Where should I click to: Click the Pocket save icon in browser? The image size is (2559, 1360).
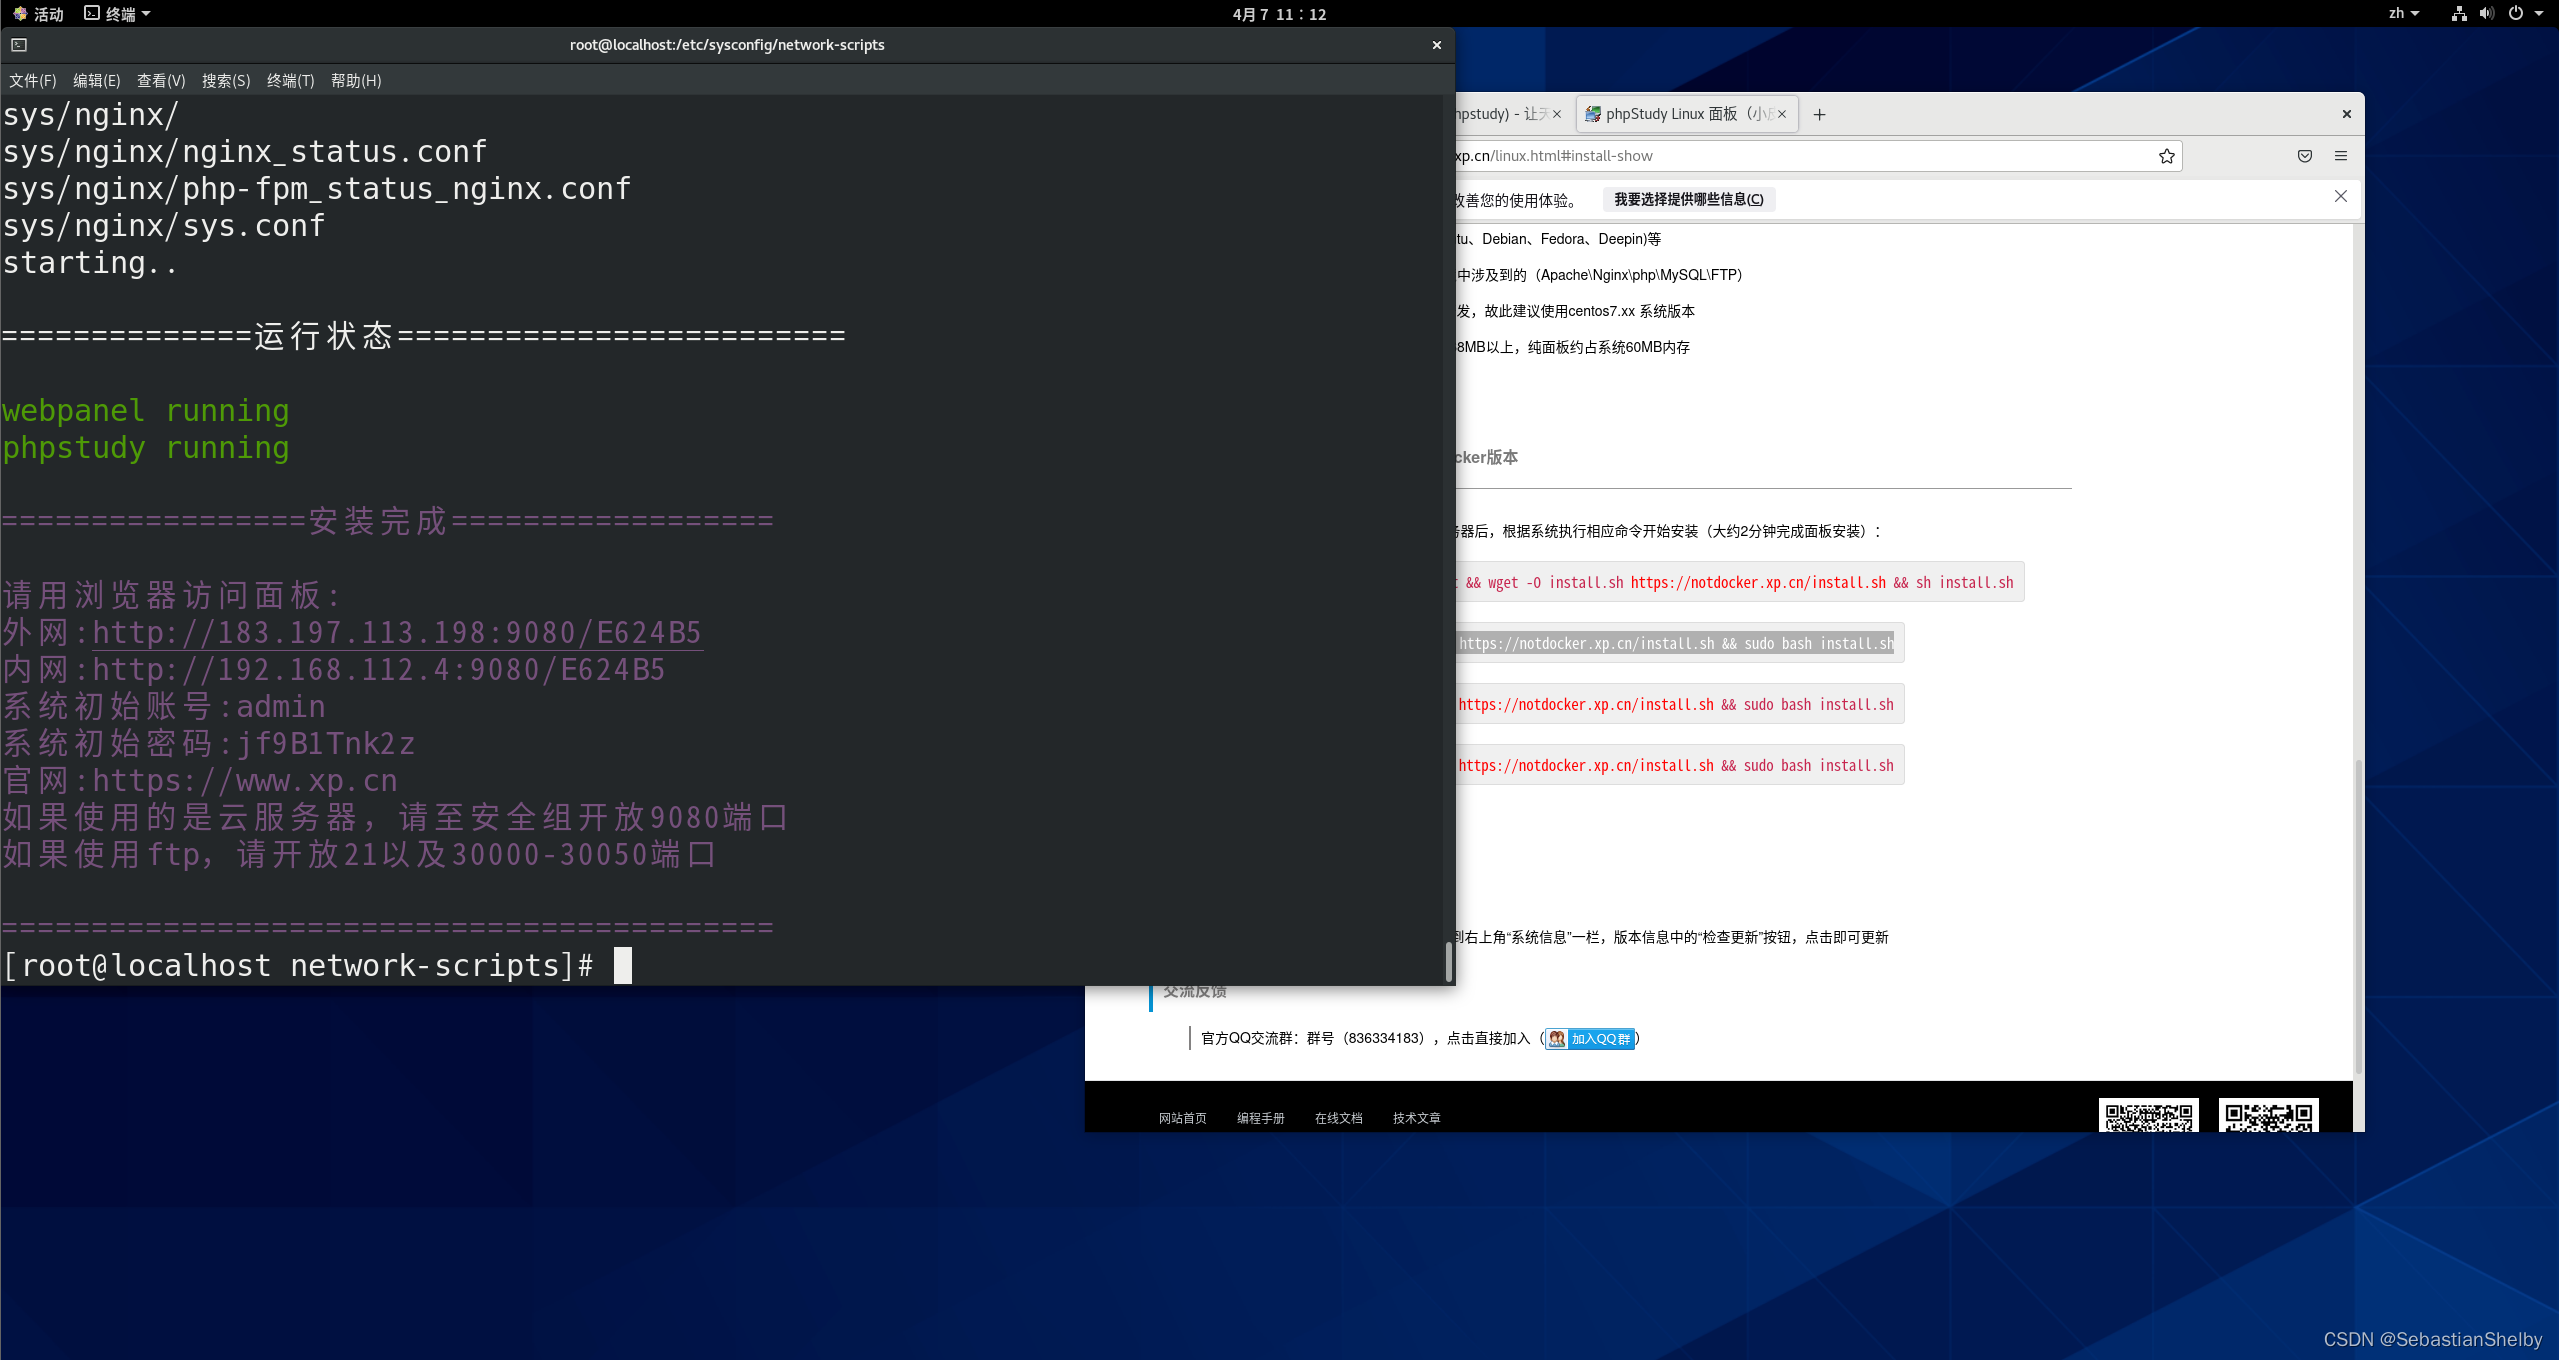click(2305, 156)
